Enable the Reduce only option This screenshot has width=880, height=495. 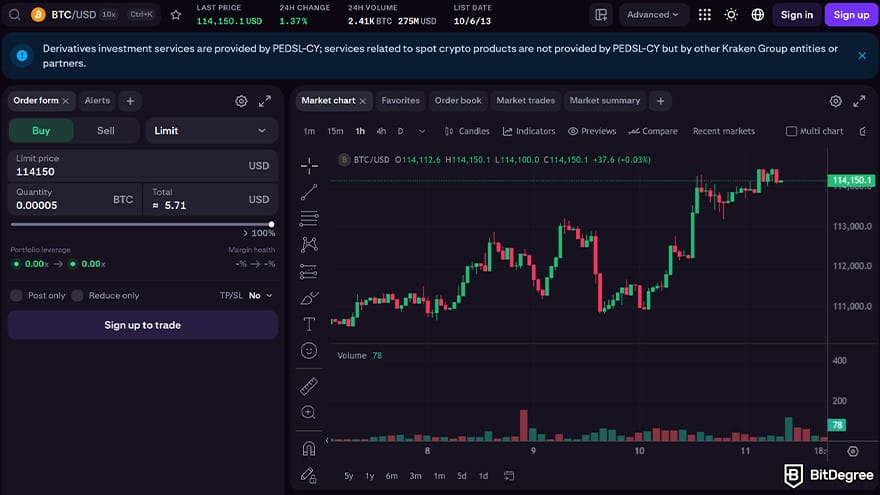(77, 296)
